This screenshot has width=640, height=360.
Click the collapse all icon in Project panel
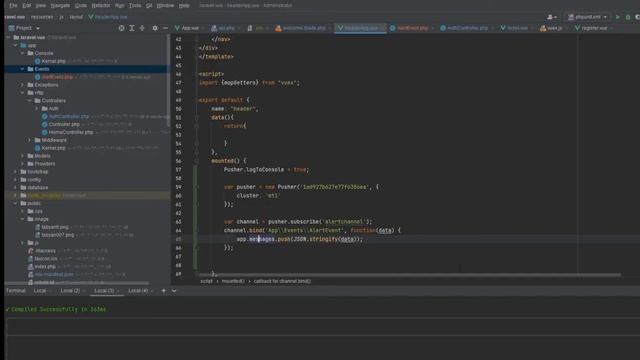pyautogui.click(x=142, y=28)
